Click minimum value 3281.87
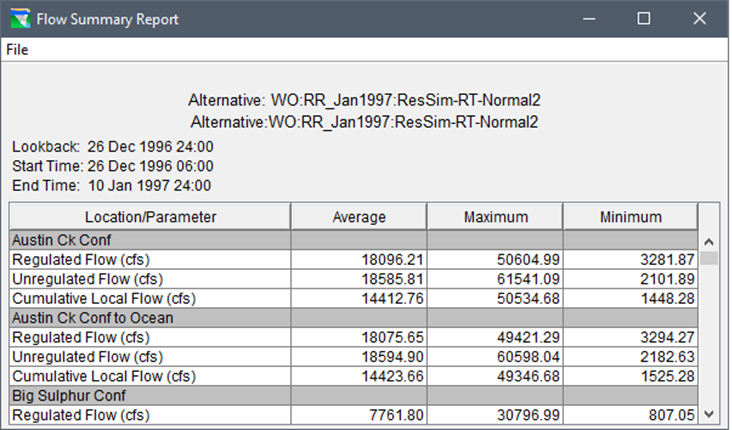Viewport: 732px width, 430px height. 667,260
